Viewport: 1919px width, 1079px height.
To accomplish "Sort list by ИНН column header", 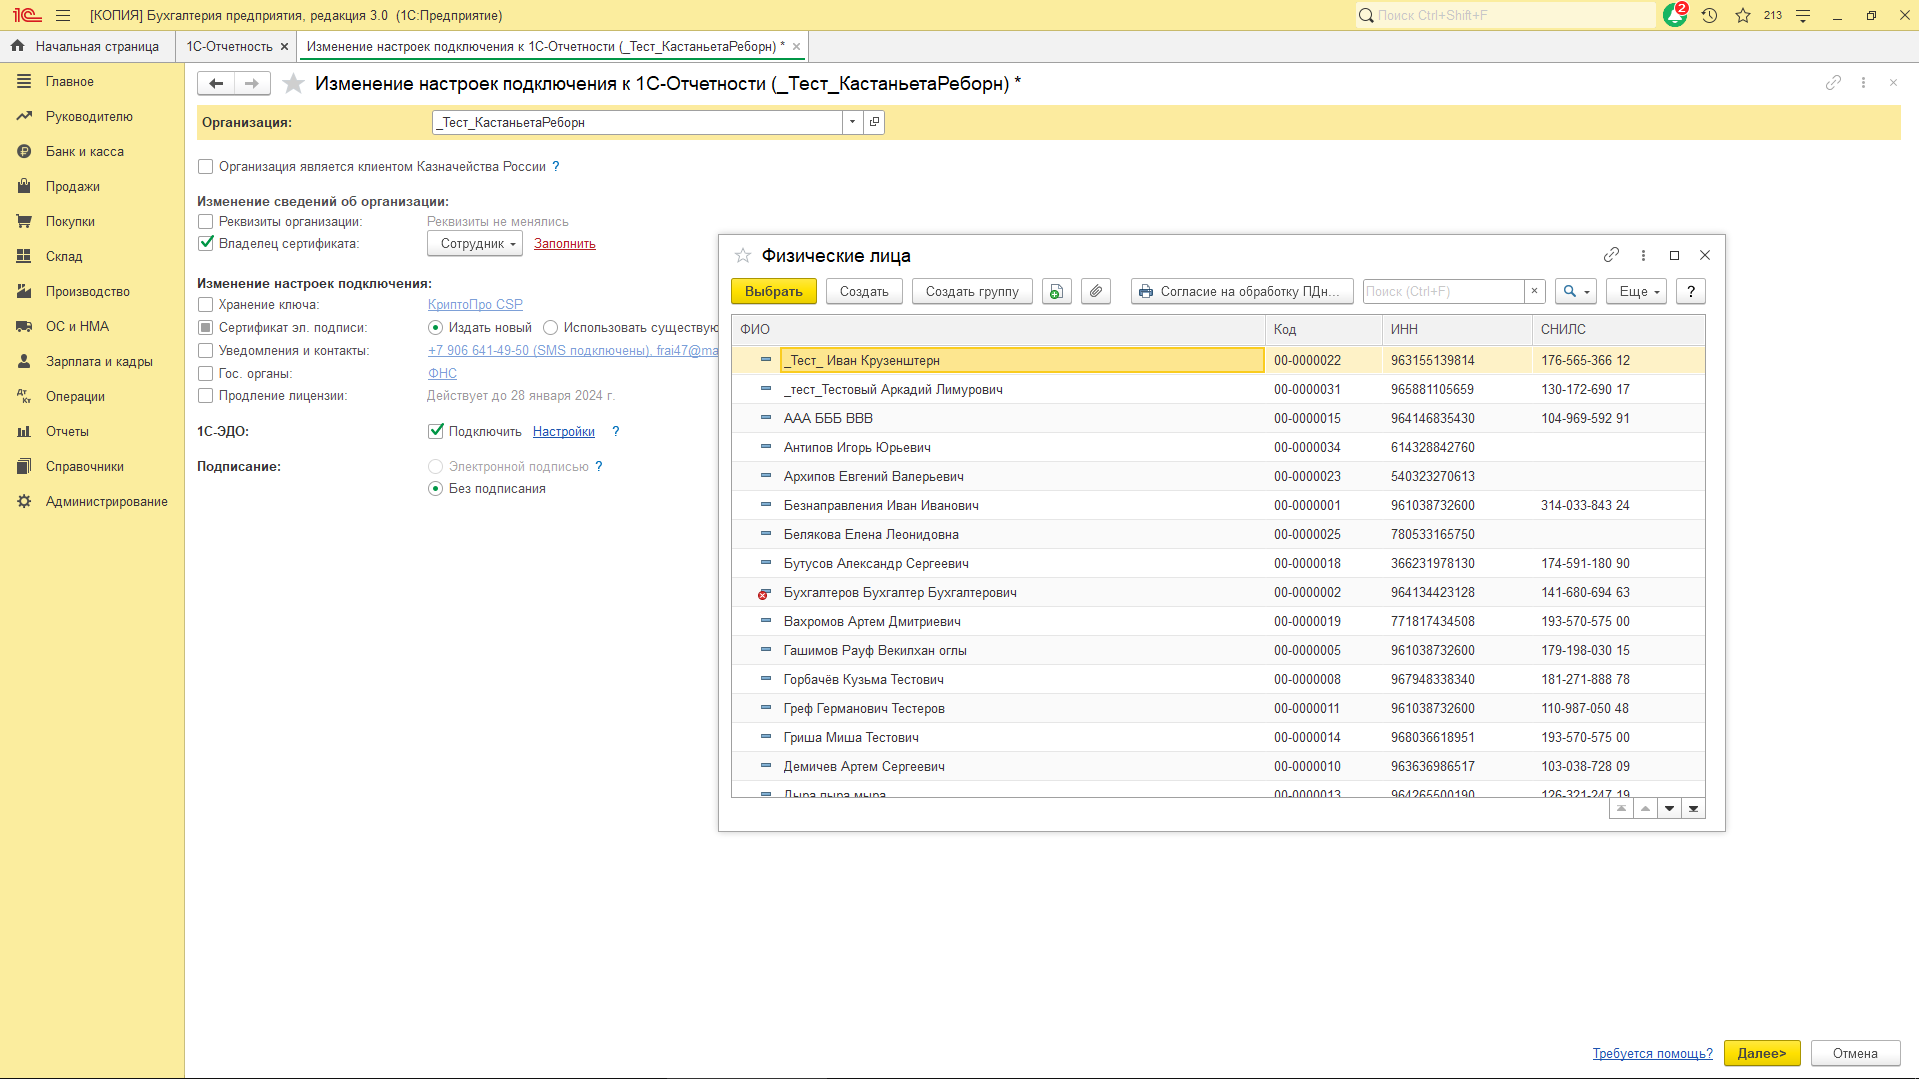I will tap(1457, 329).
